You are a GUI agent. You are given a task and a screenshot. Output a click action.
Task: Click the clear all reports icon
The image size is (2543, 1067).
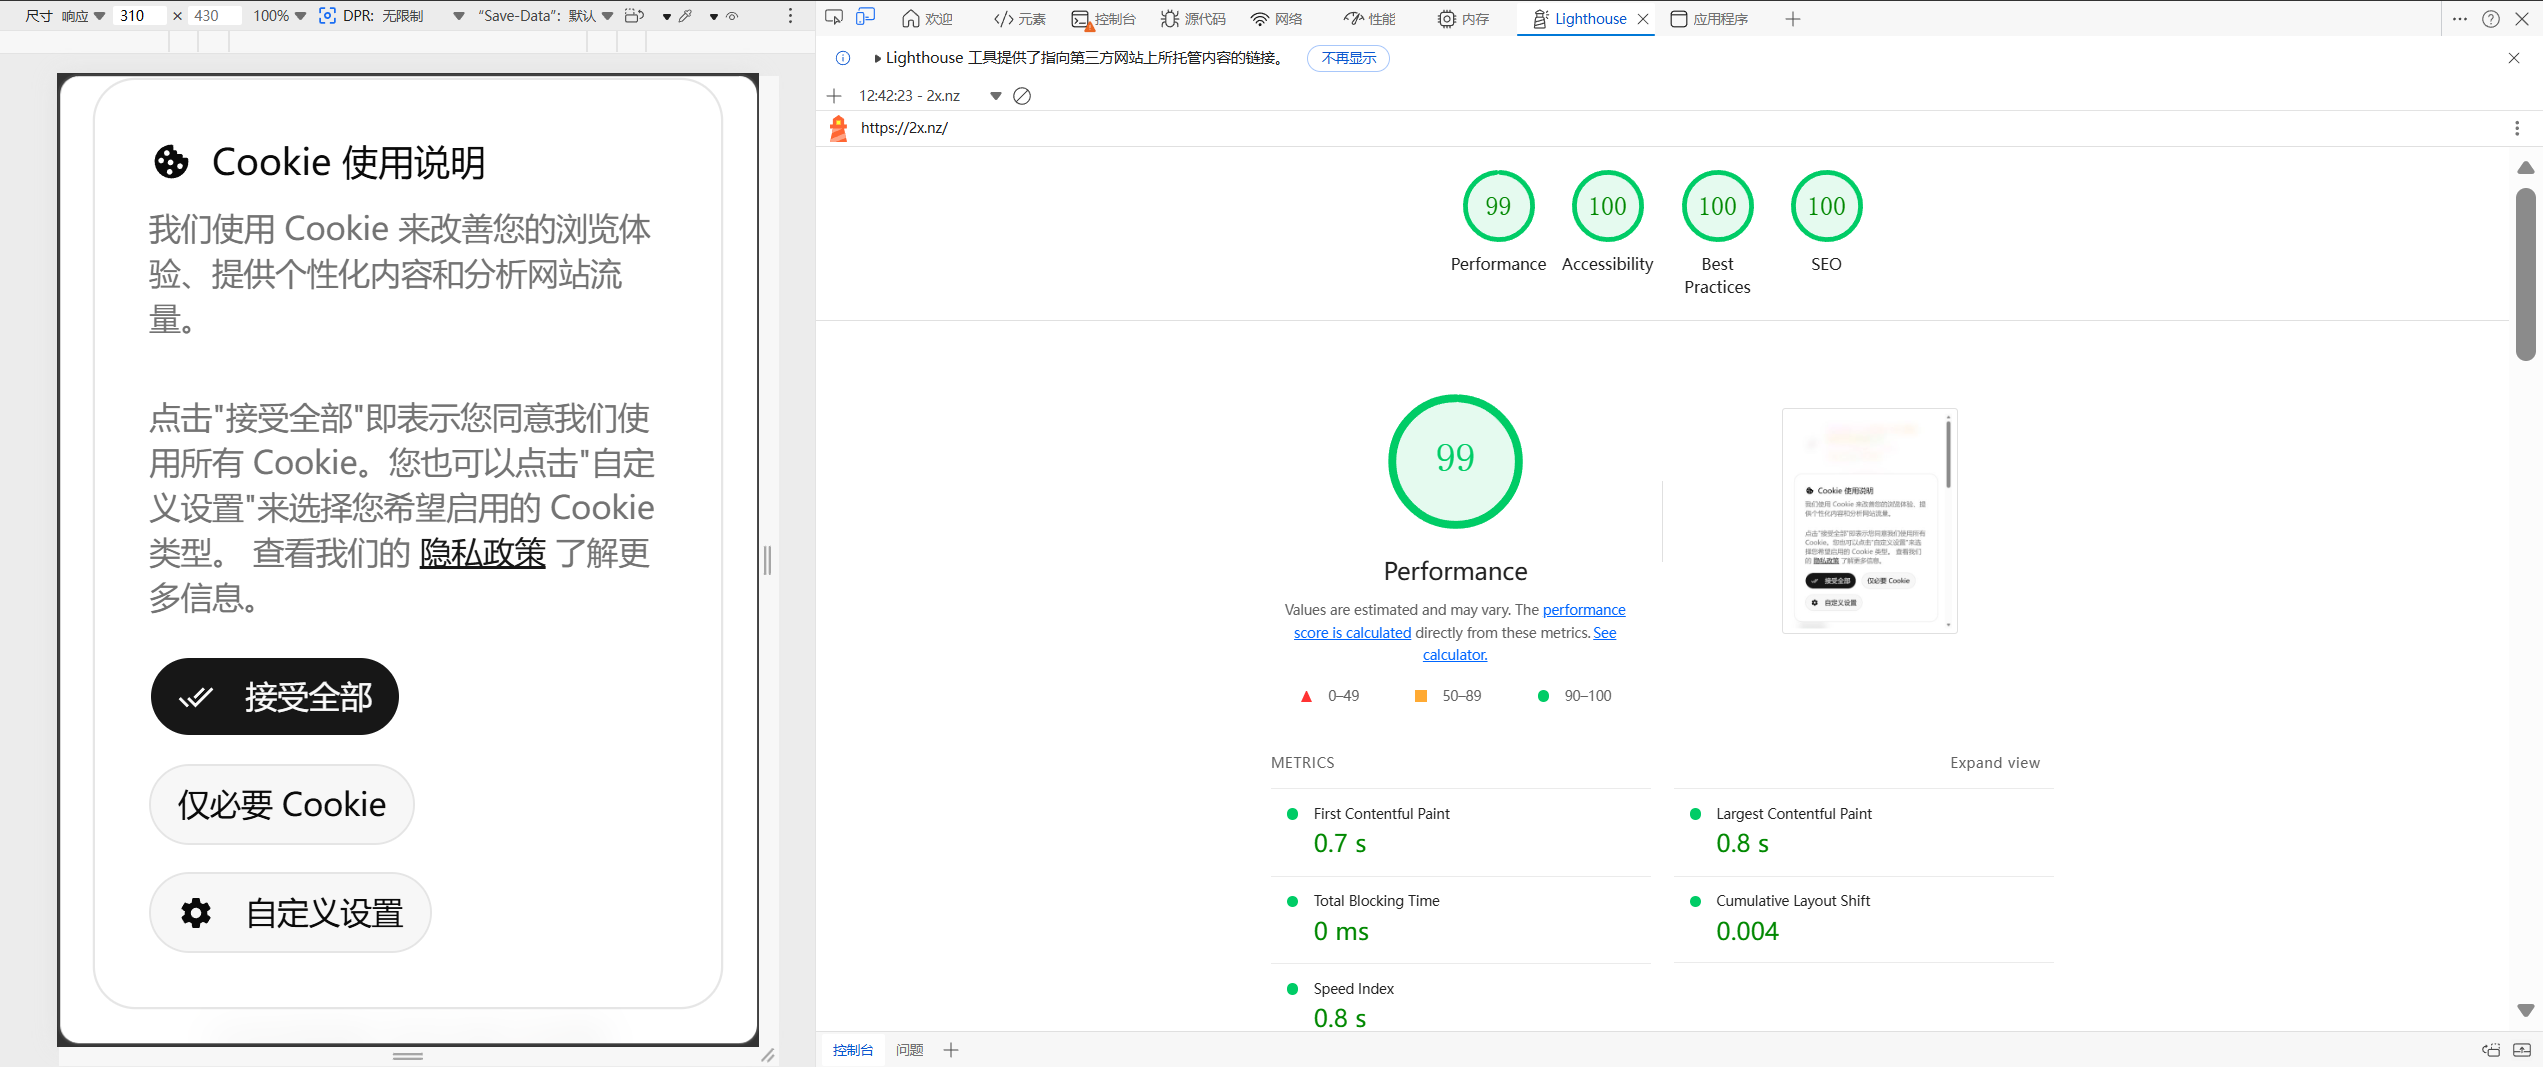[x=1022, y=96]
